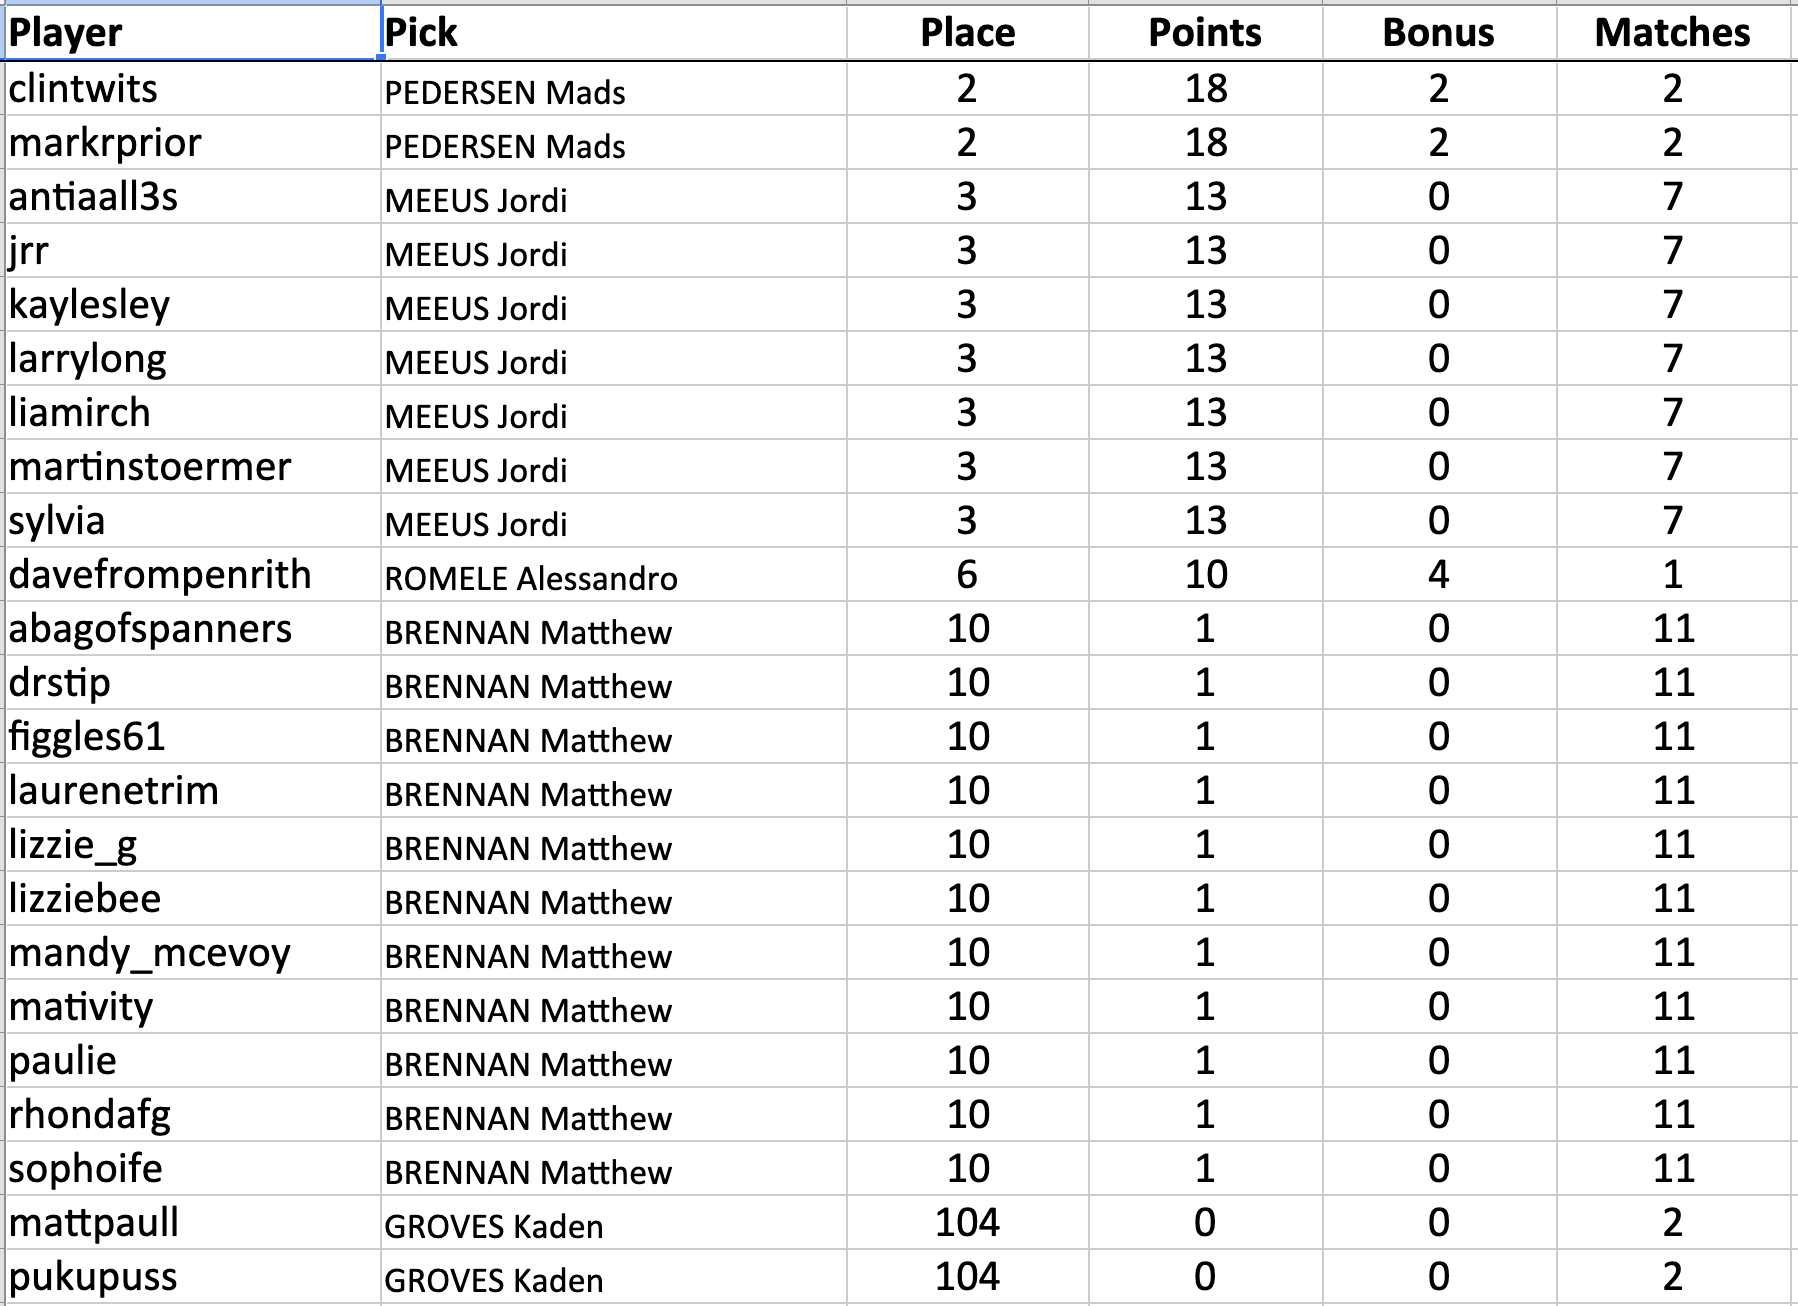Screen dimensions: 1798x1306
Task: Select the Points header cell
Action: click(1205, 33)
